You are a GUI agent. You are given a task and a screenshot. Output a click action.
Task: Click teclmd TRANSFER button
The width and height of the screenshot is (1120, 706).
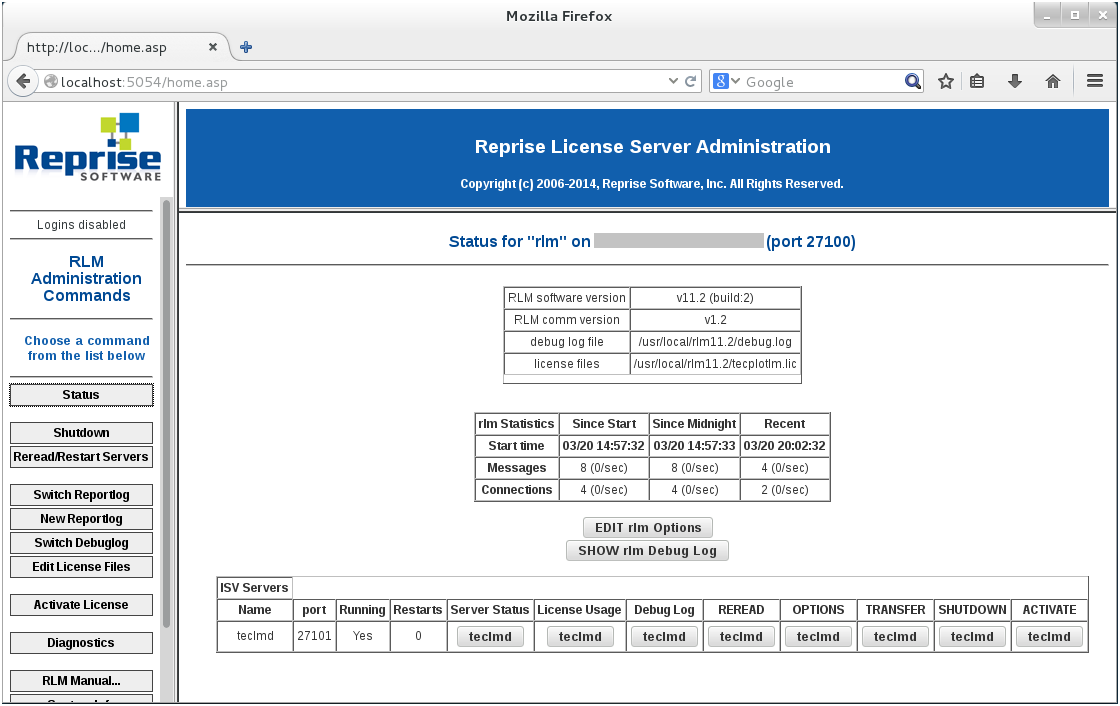tap(895, 637)
